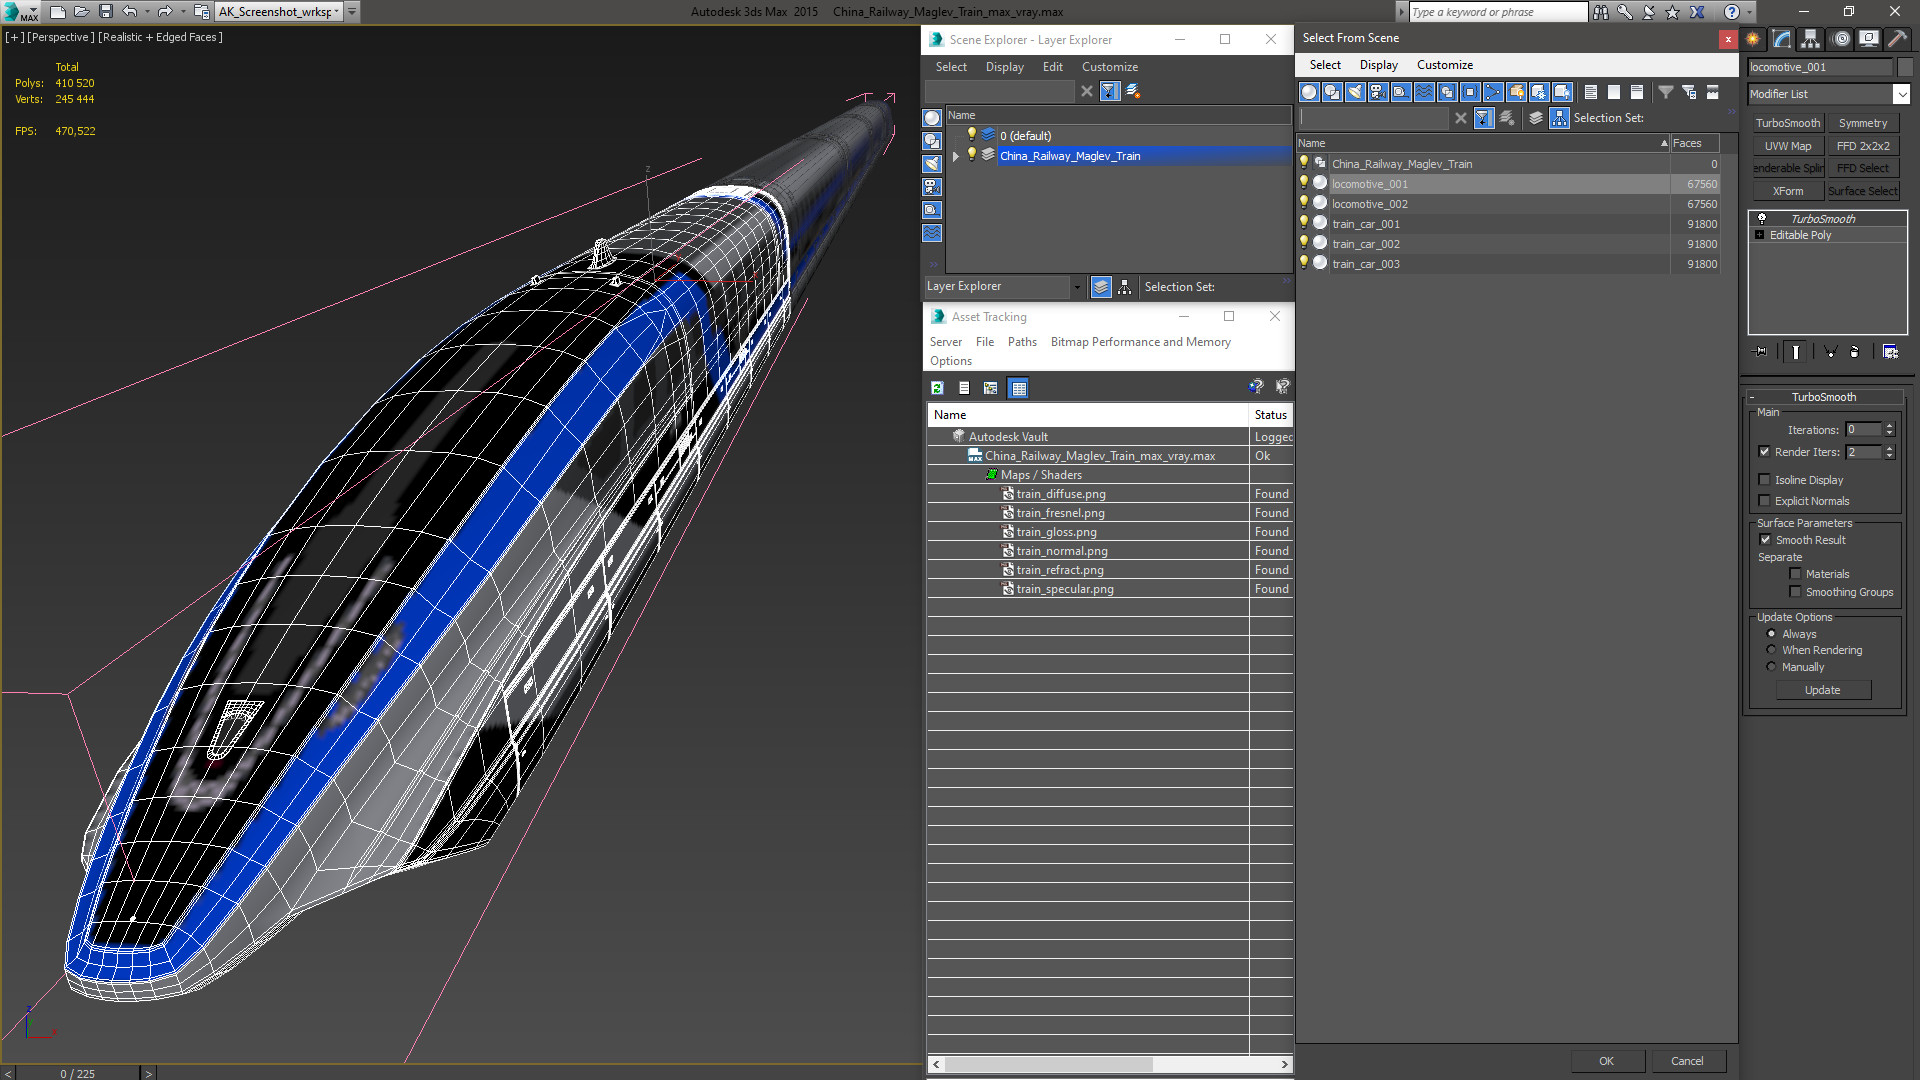
Task: Add FFD 2x2x2 modifier button
Action: pos(1862,146)
